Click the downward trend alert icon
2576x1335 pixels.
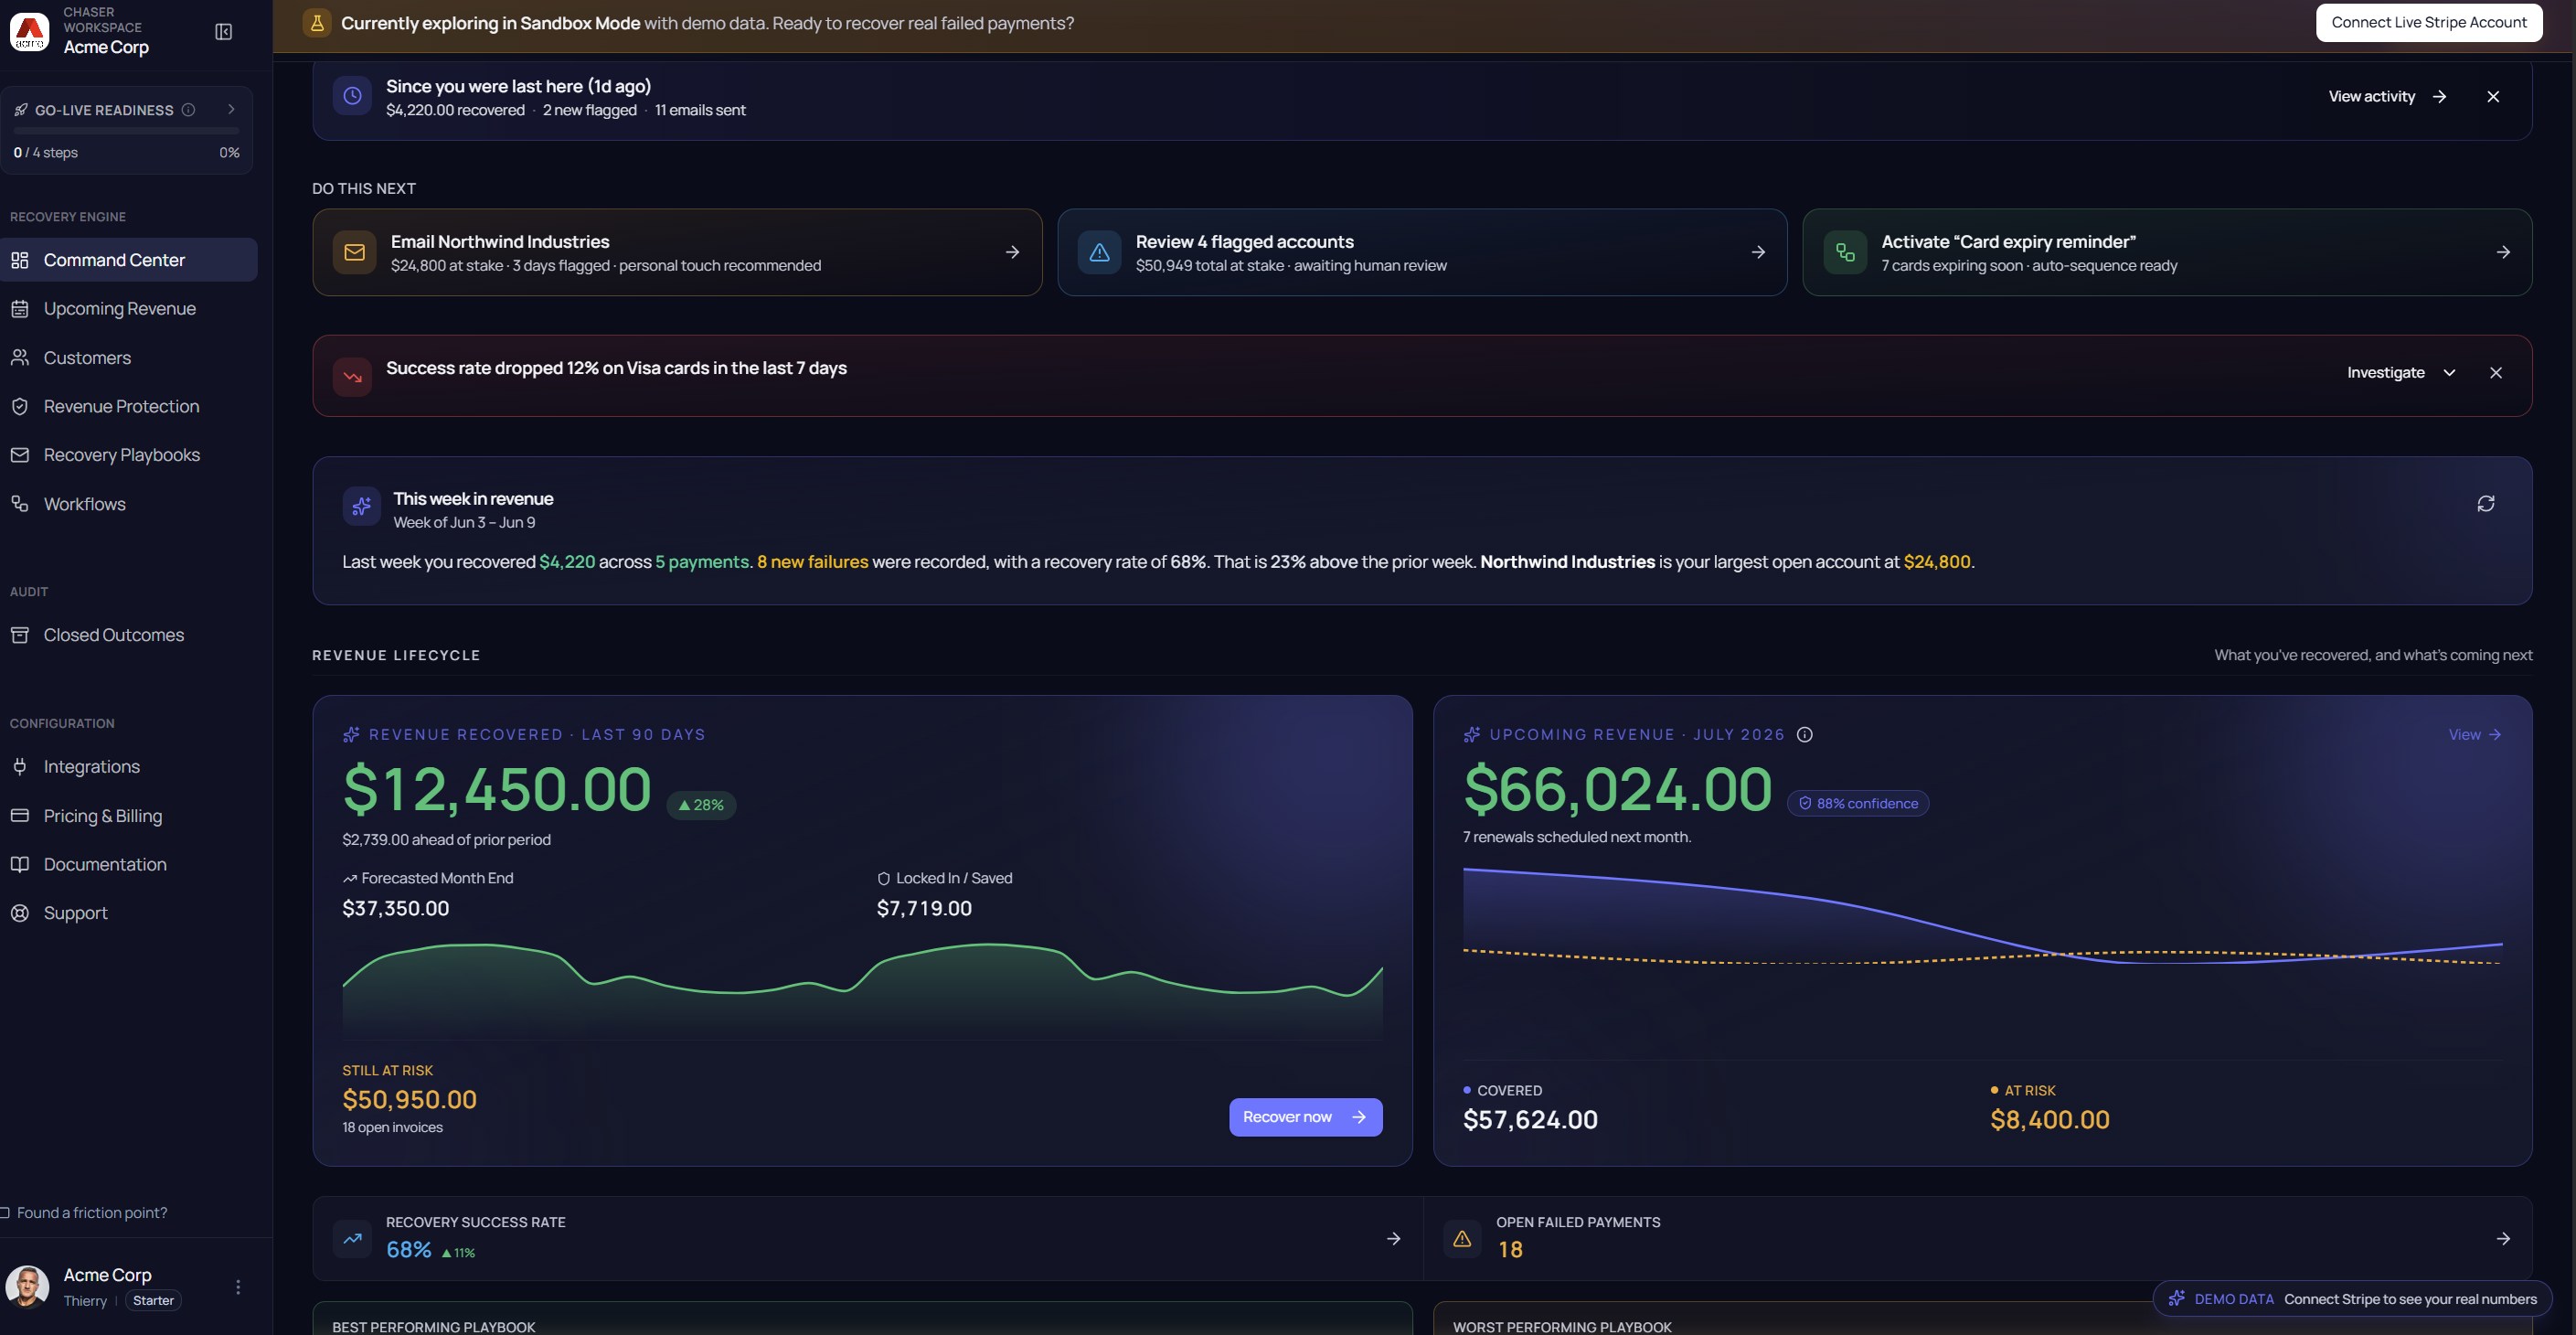click(x=352, y=377)
